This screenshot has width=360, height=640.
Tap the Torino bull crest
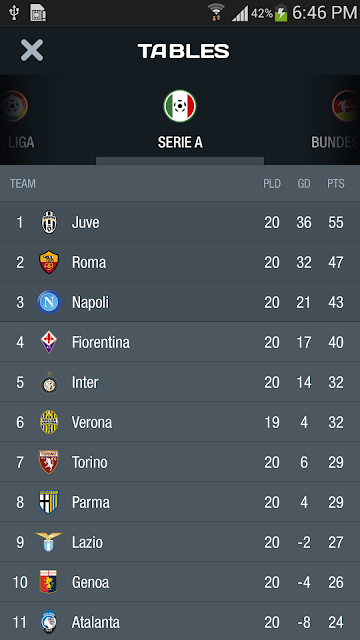(49, 462)
